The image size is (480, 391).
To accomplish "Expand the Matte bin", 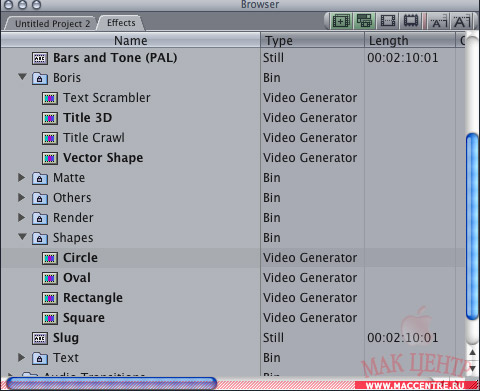I will point(22,177).
